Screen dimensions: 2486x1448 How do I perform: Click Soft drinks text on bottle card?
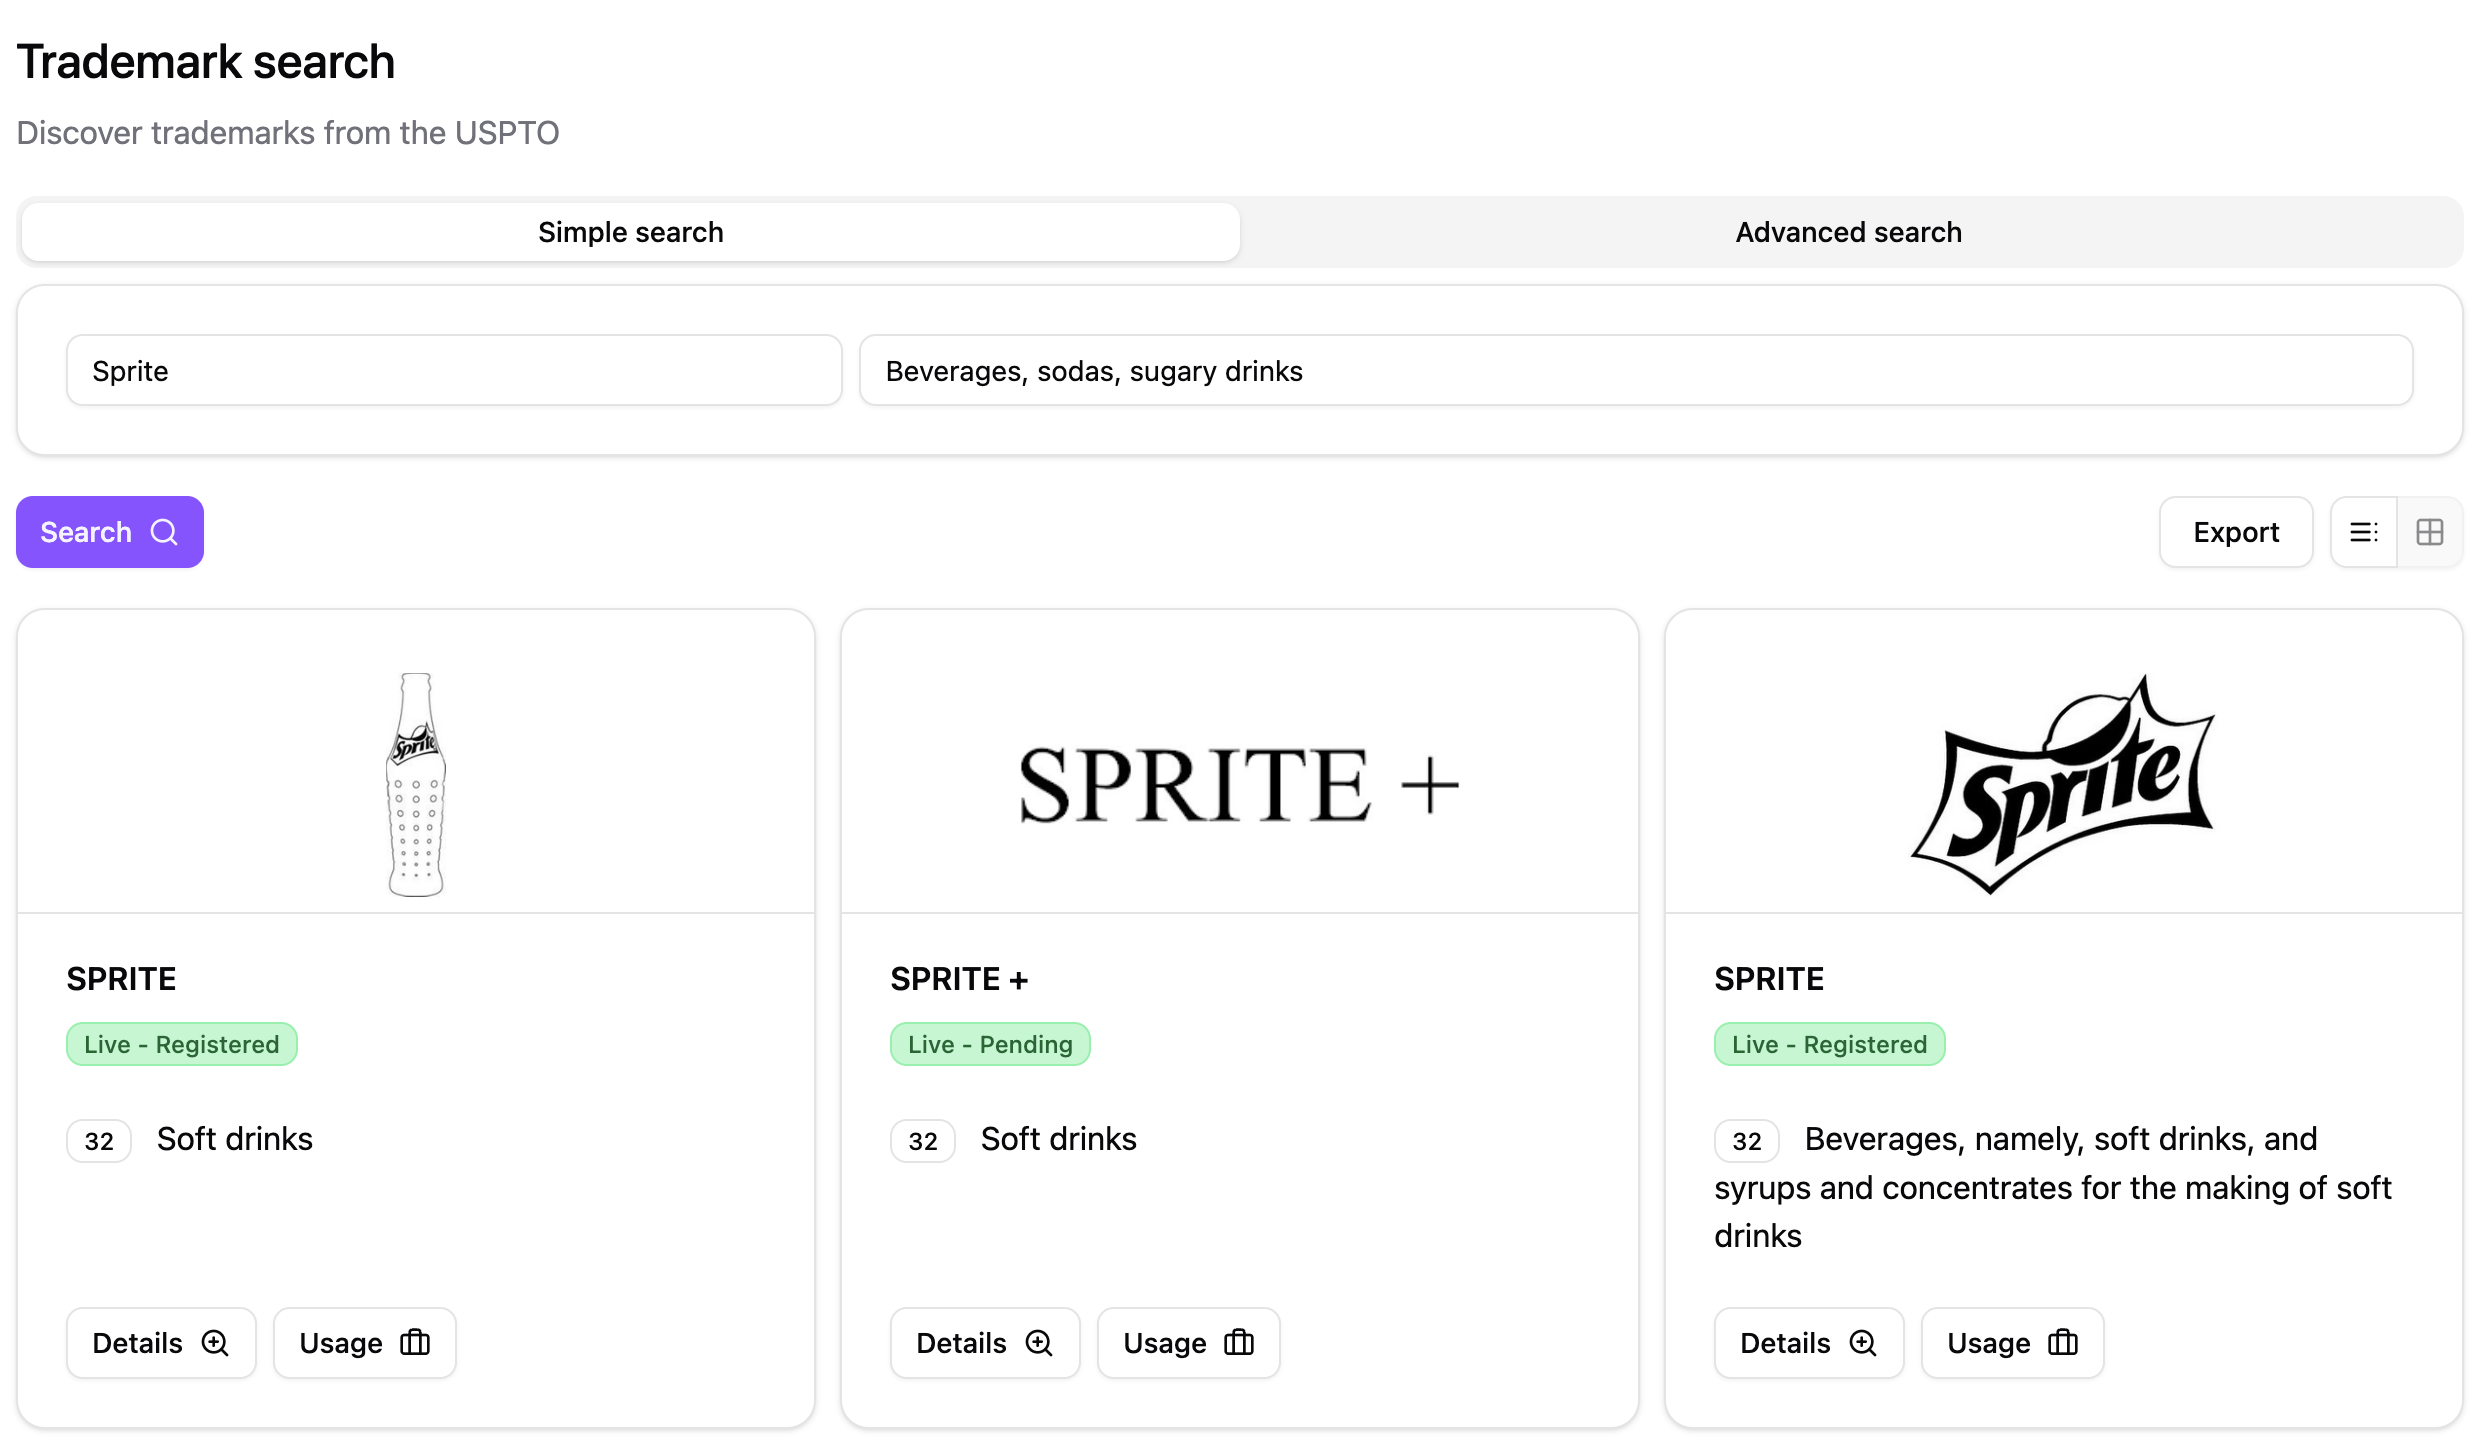point(235,1139)
